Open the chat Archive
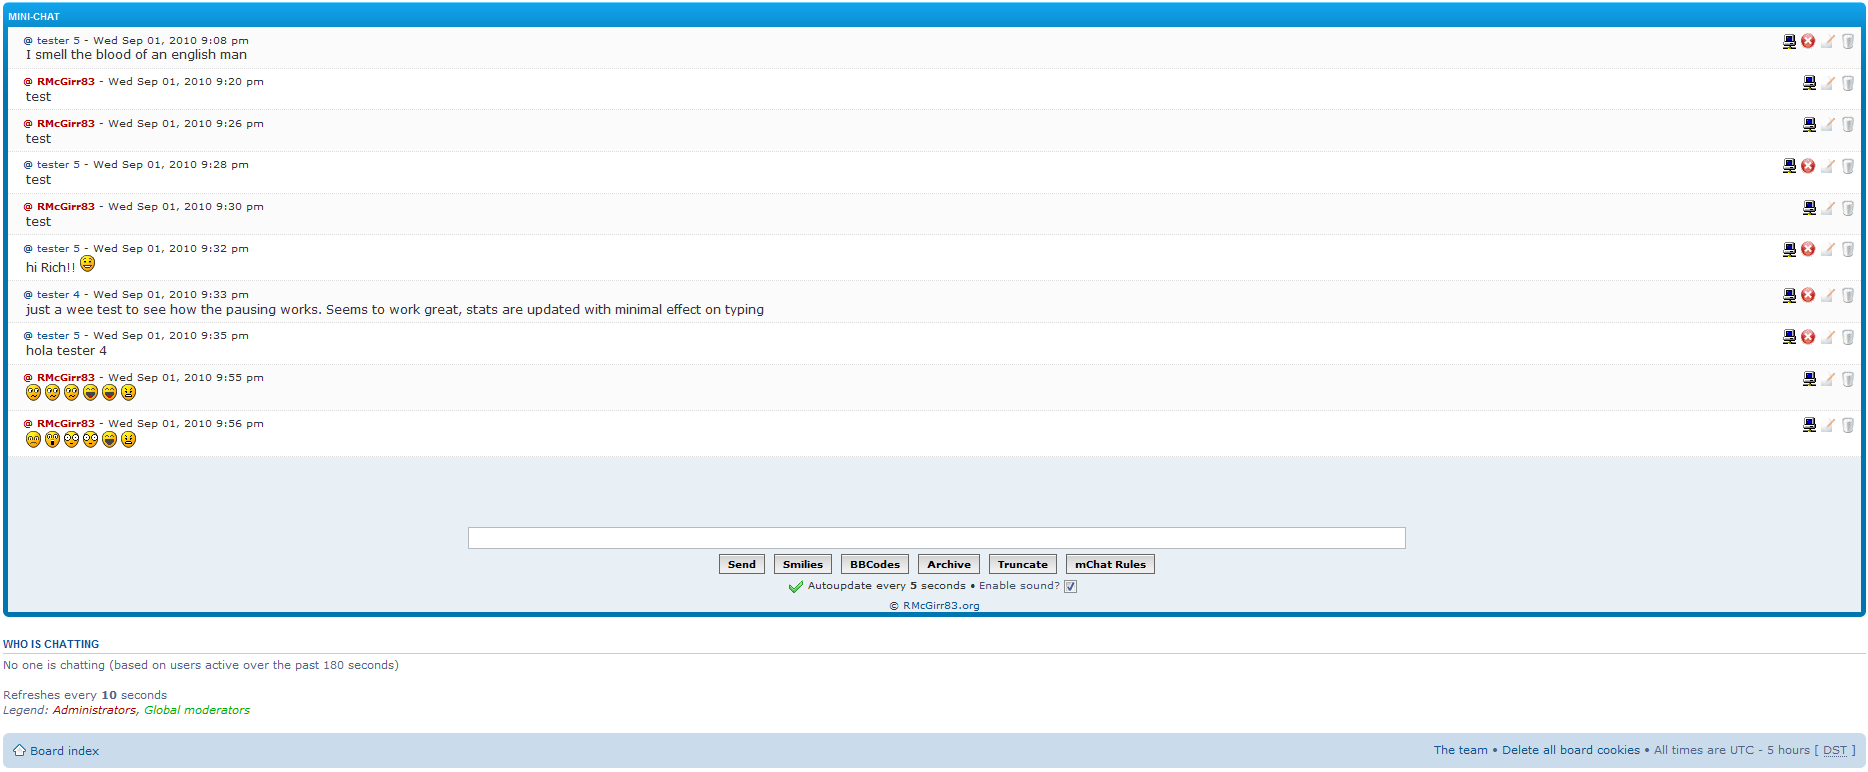 (x=948, y=564)
